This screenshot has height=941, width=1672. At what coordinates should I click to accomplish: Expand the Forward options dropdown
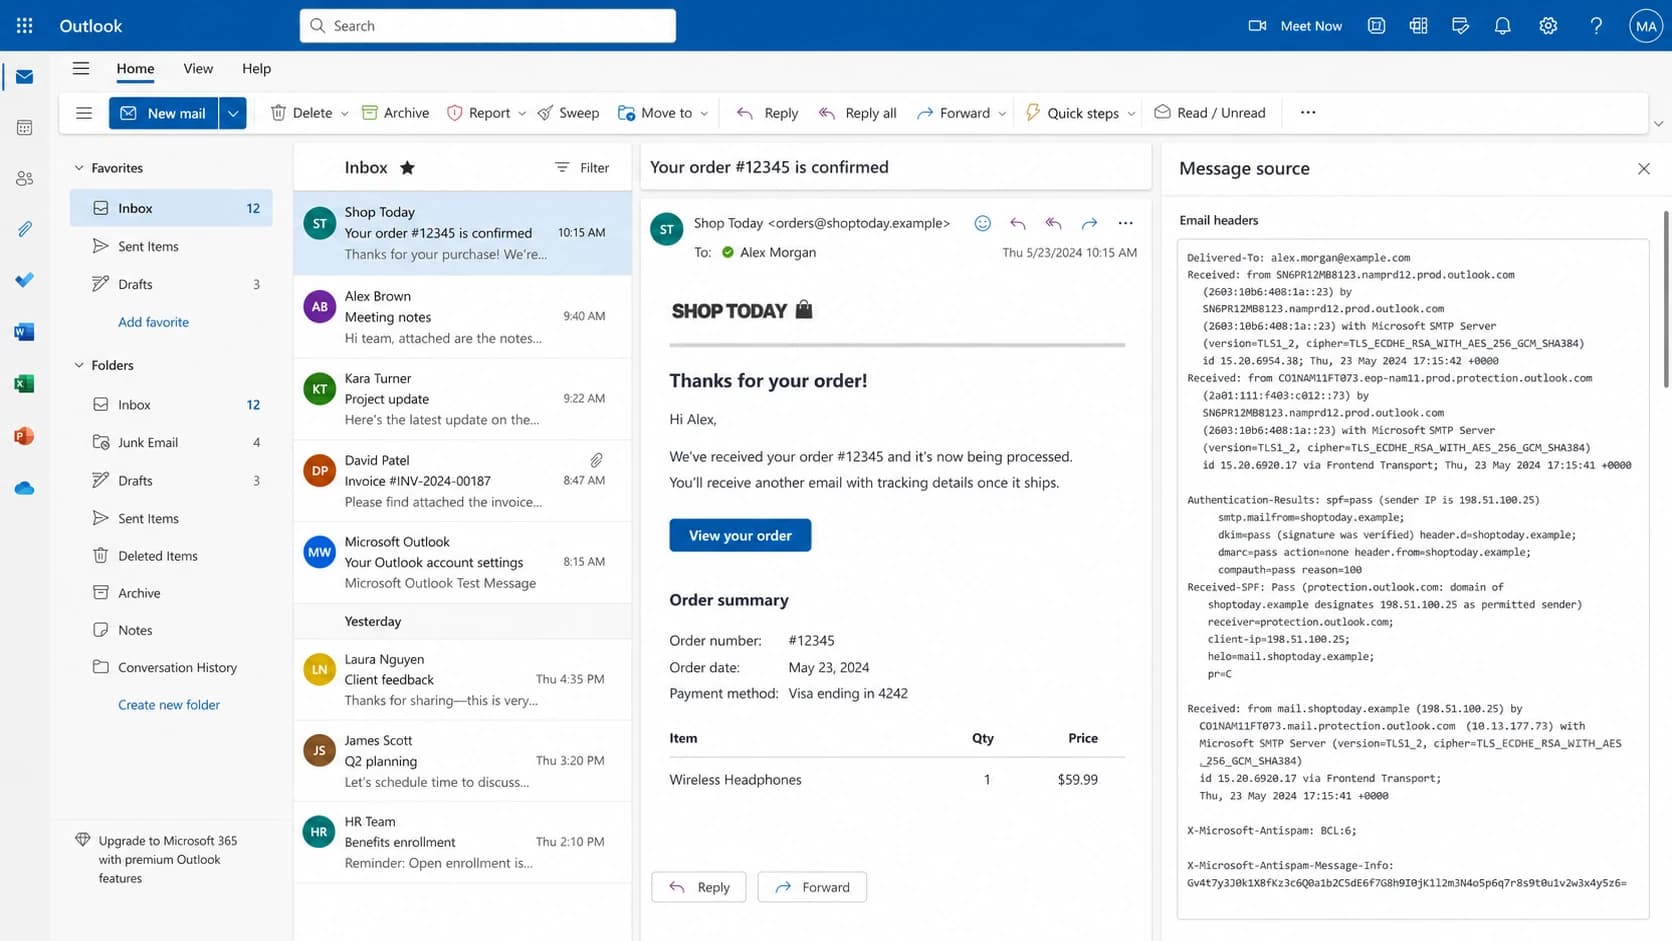click(x=1002, y=114)
